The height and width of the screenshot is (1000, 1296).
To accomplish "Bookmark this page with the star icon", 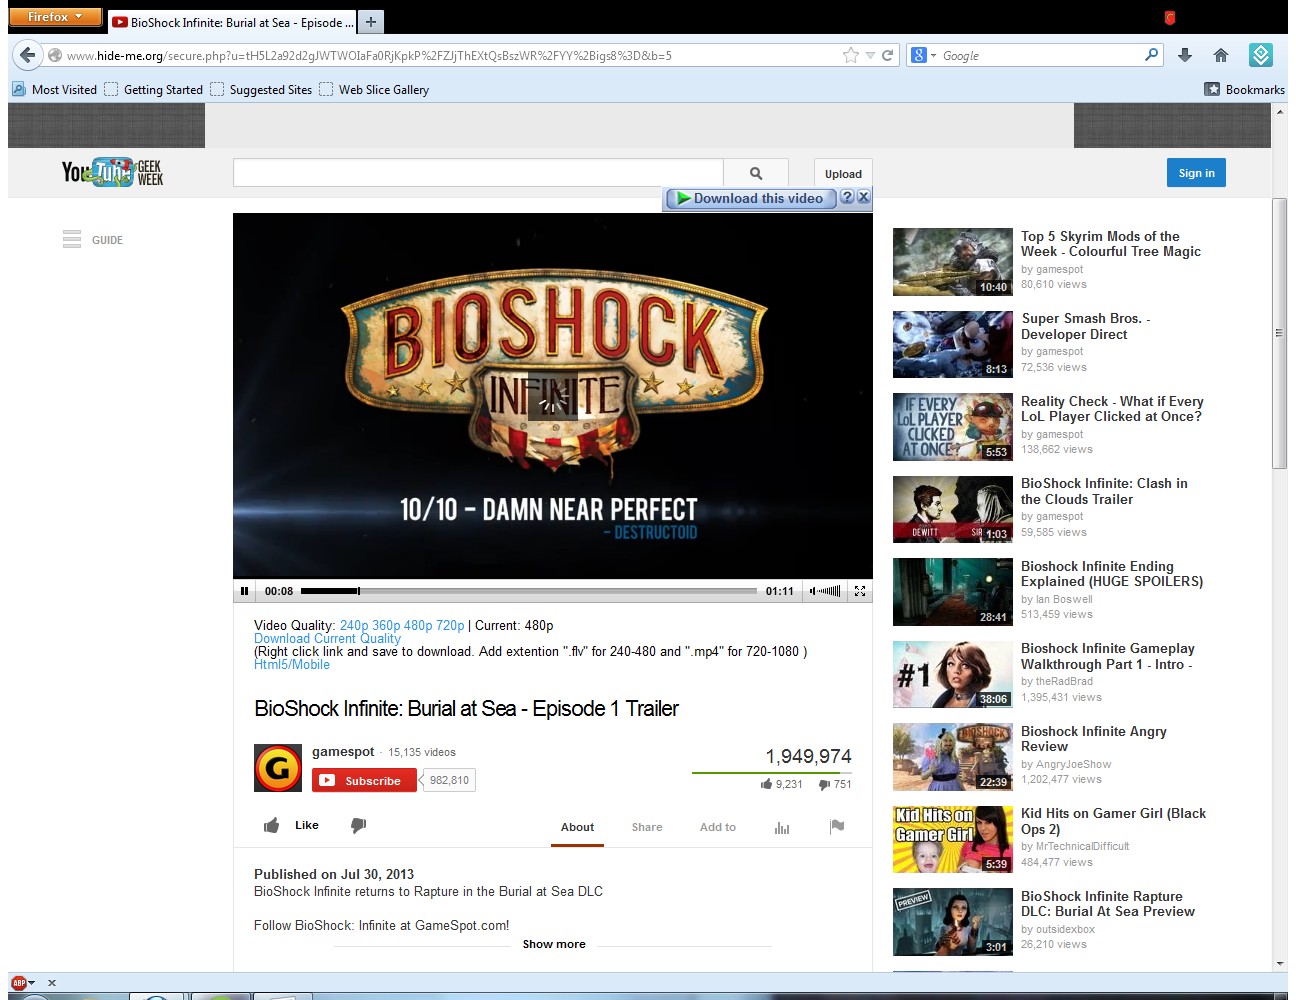I will 851,55.
